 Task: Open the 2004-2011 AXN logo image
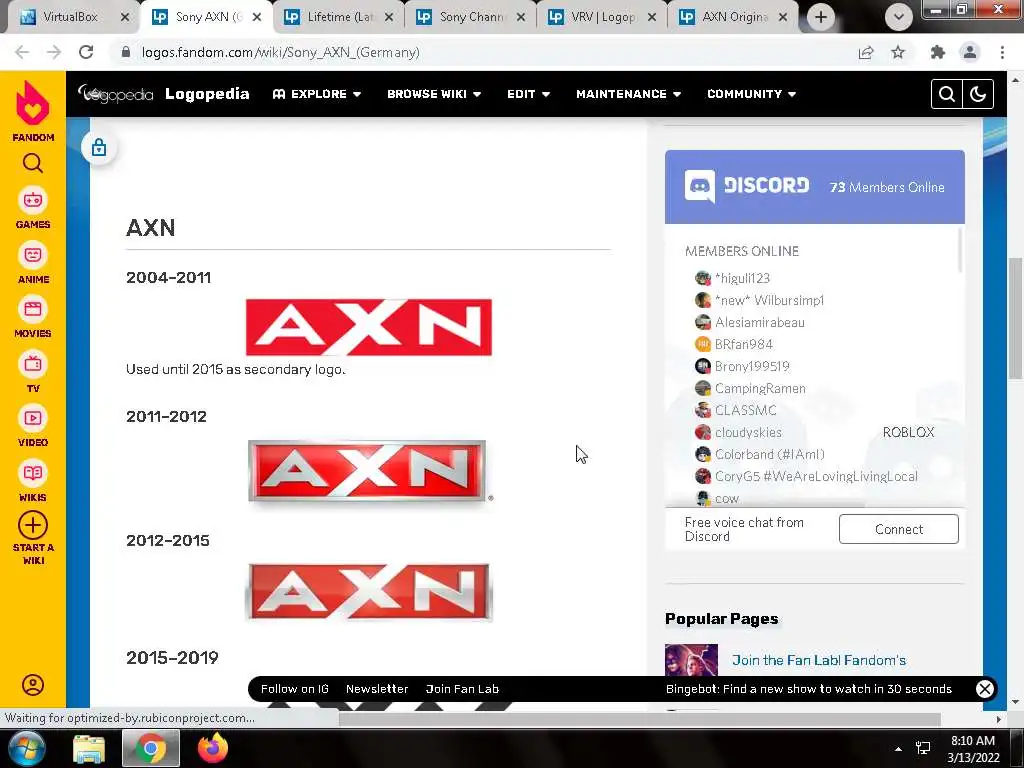click(x=368, y=327)
